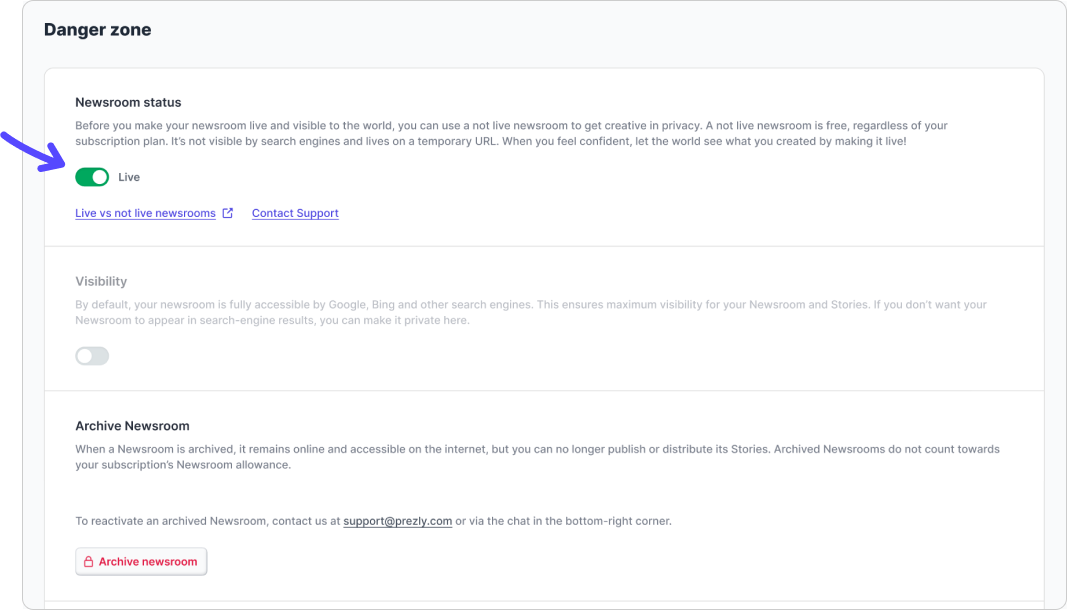Select the Danger zone heading
Viewport: 1067px width, 610px height.
click(97, 30)
